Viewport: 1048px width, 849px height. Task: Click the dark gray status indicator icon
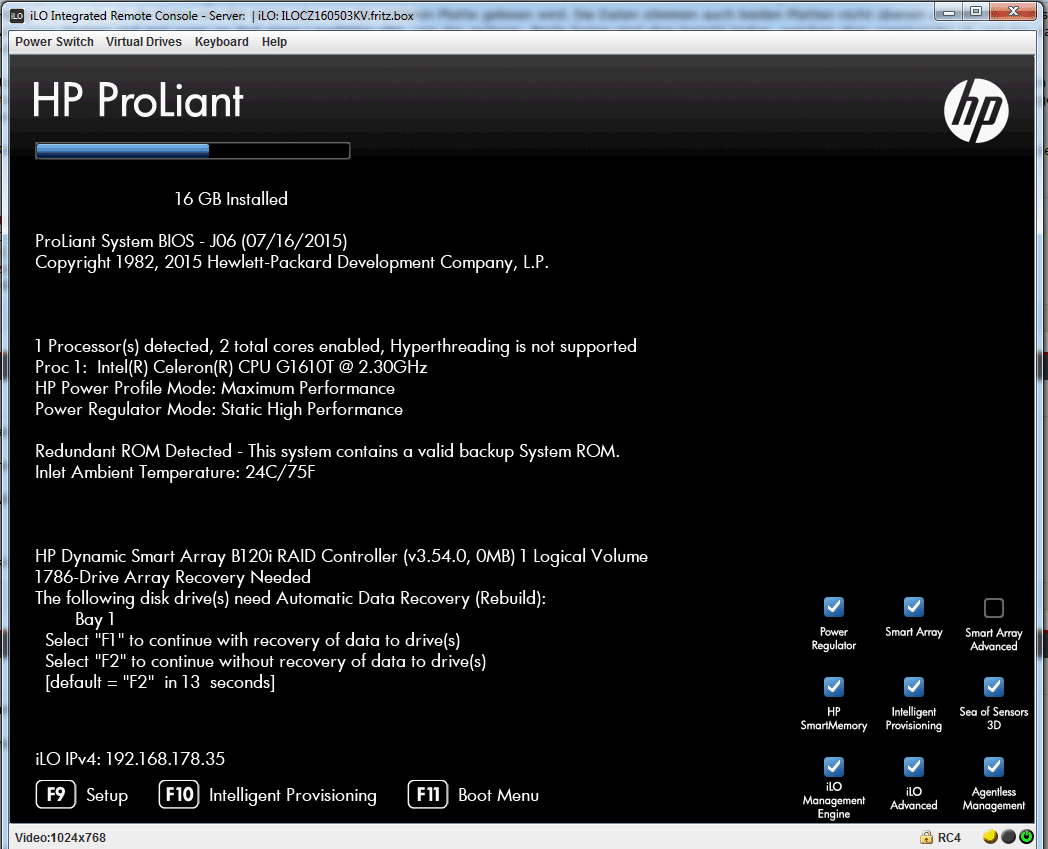tap(1009, 836)
